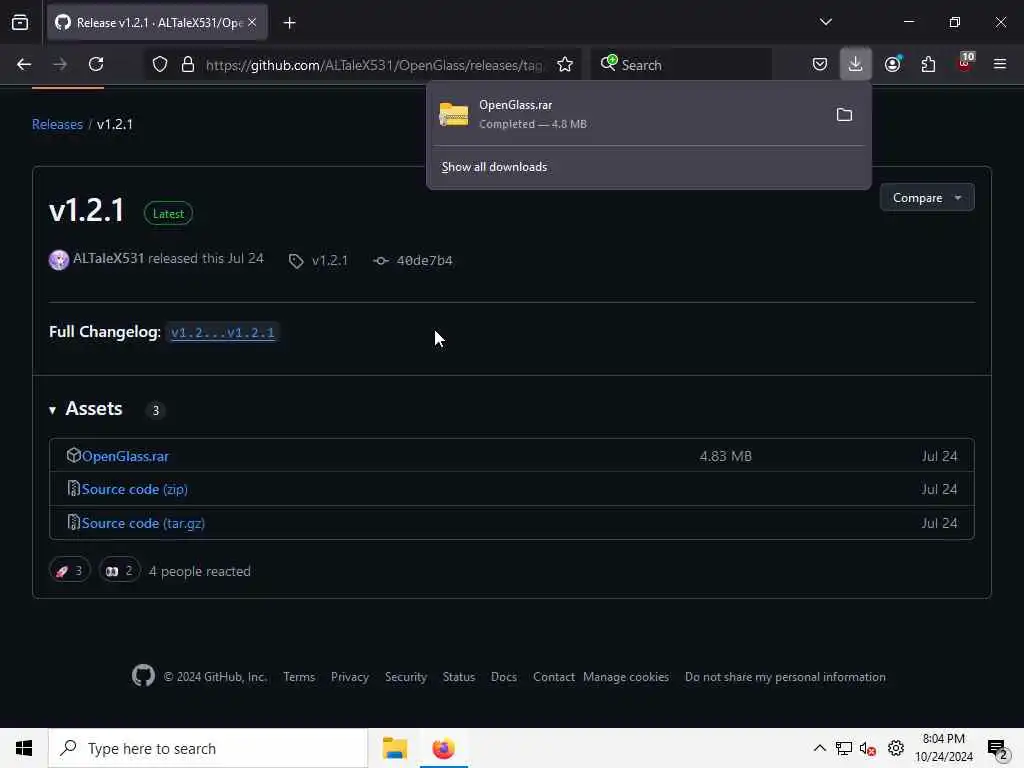Image resolution: width=1024 pixels, height=768 pixels.
Task: Open uBlock extension with badge 10
Action: coord(965,63)
